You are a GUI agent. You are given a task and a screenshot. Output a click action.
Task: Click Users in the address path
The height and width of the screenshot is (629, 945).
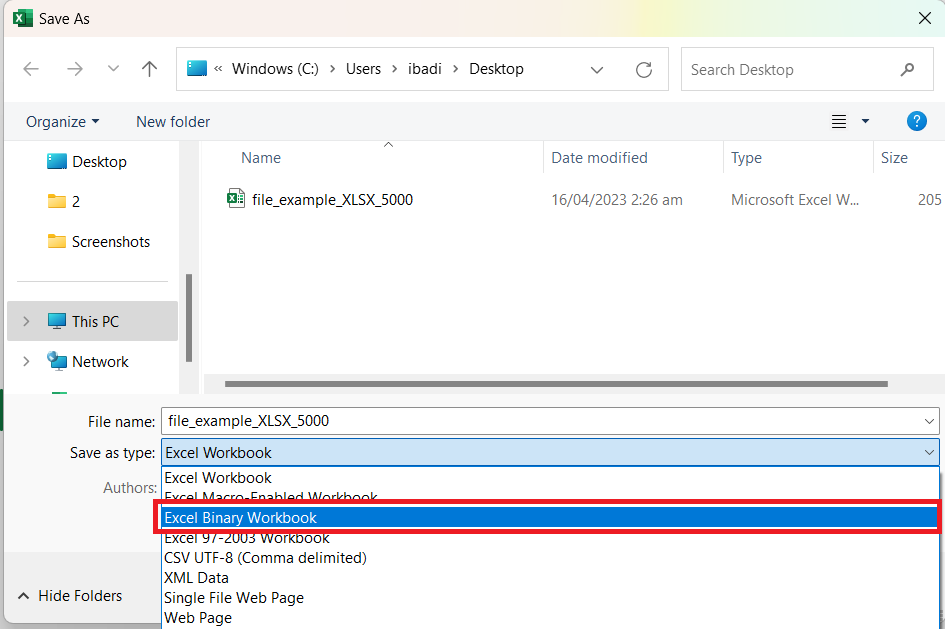coord(363,69)
